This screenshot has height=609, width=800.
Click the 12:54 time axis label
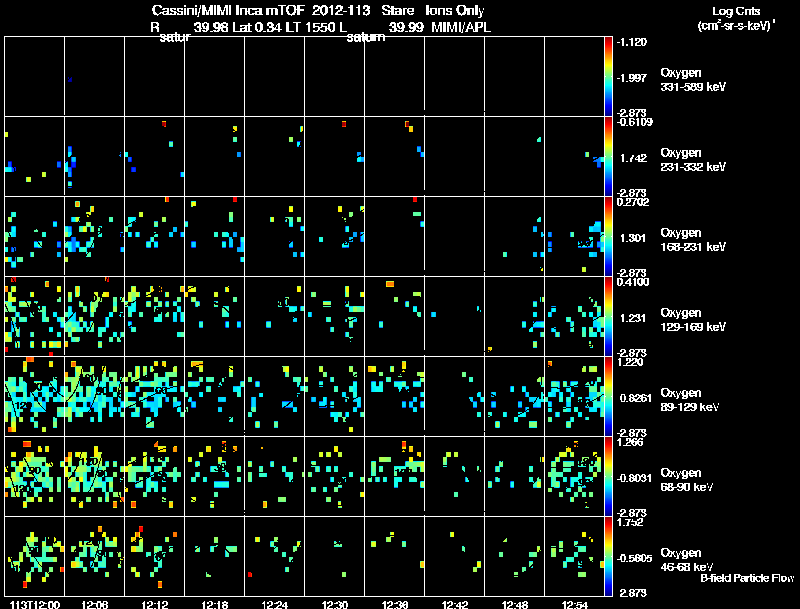(575, 604)
